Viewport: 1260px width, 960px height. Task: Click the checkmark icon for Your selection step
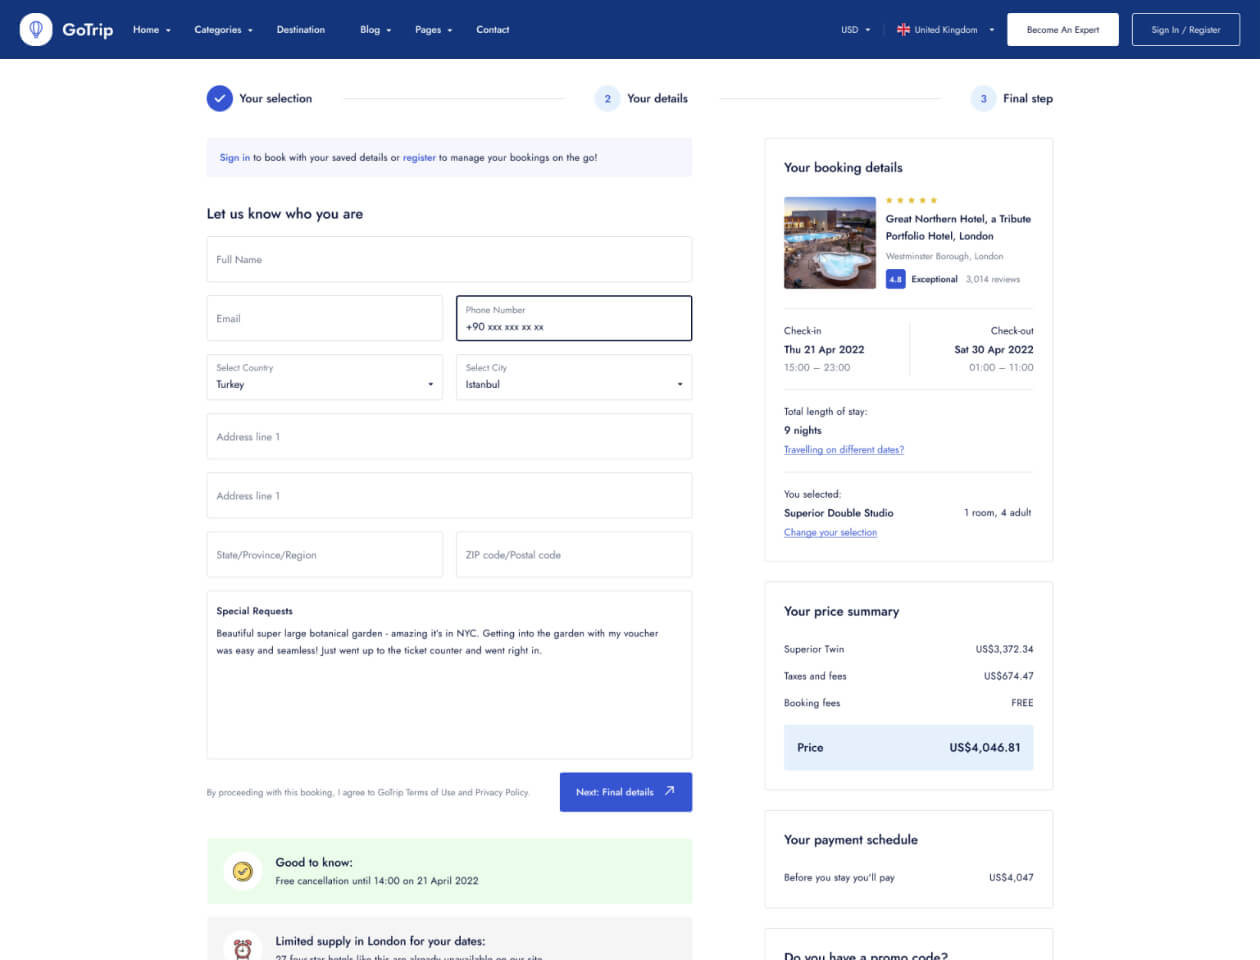tap(219, 98)
